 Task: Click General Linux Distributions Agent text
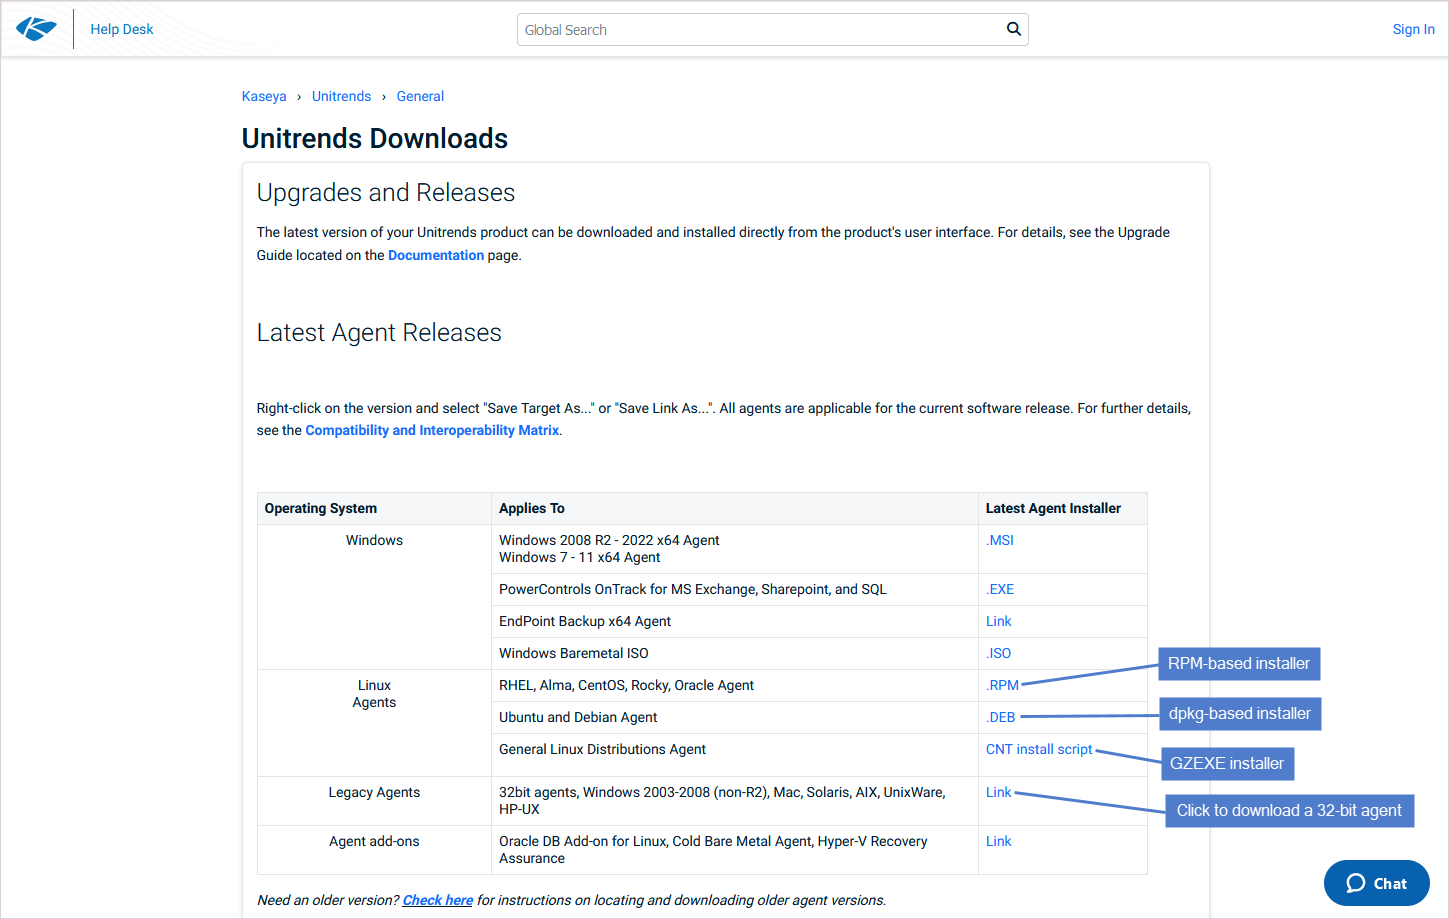(x=602, y=749)
